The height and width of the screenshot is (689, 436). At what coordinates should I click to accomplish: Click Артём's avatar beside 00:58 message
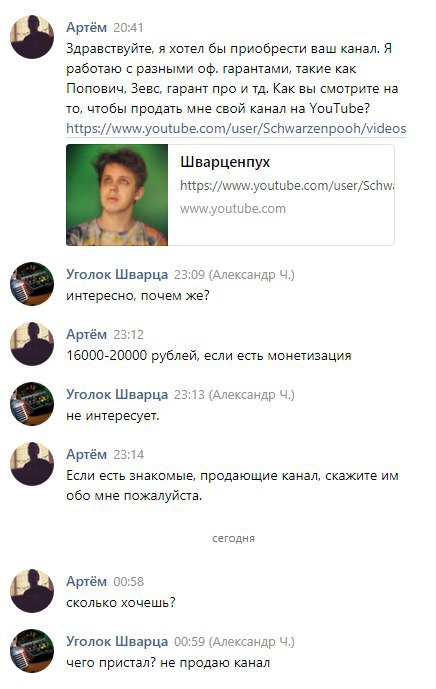(32, 591)
